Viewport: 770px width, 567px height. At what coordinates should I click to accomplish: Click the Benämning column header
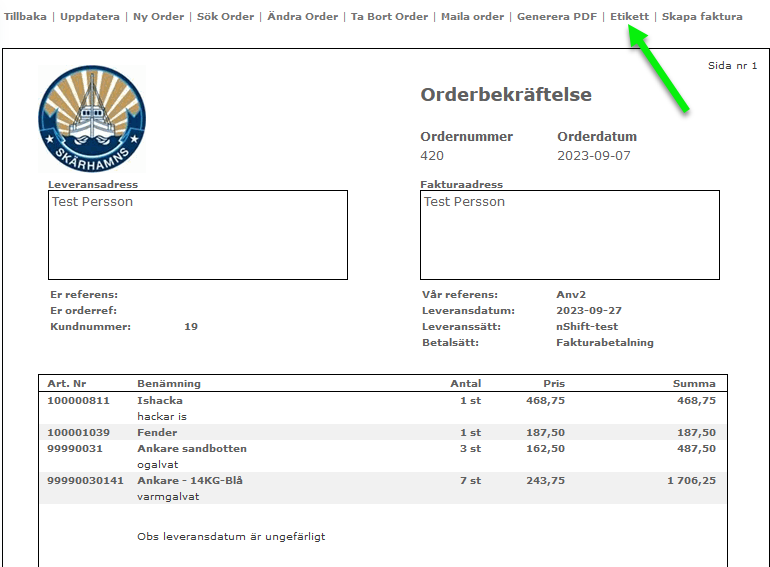[x=169, y=383]
